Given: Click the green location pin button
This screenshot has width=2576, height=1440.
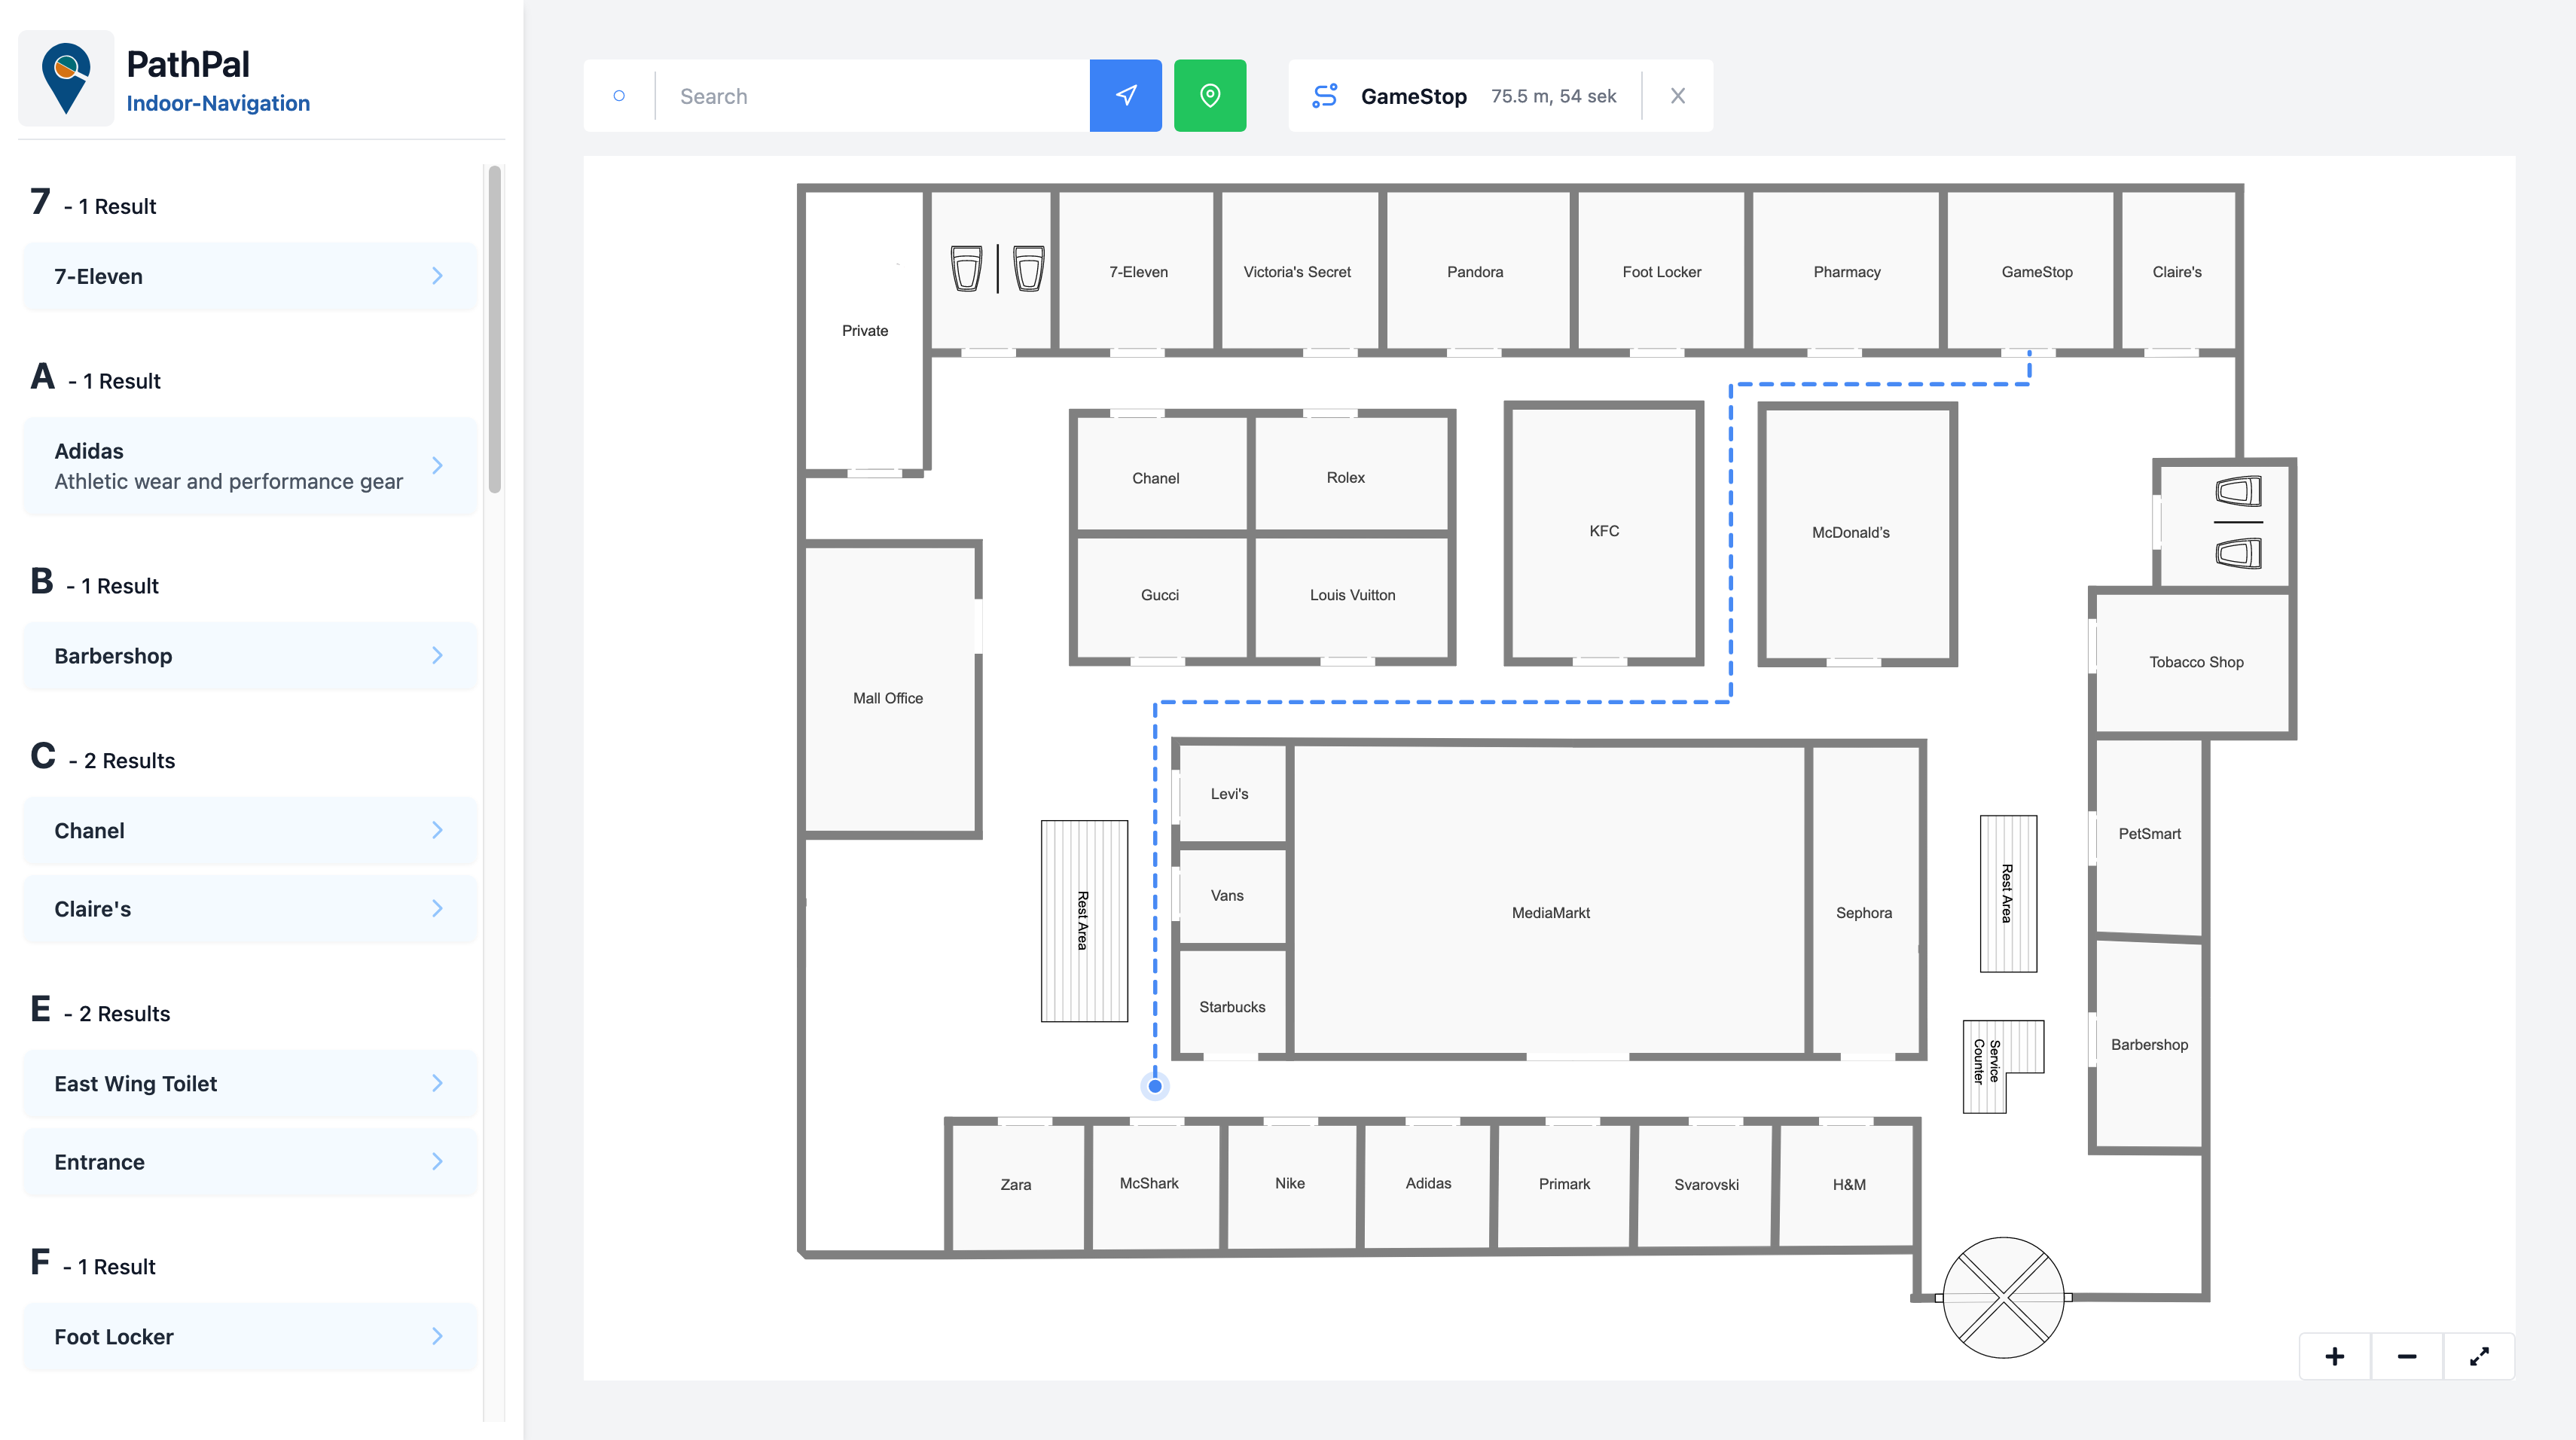Looking at the screenshot, I should [x=1209, y=96].
